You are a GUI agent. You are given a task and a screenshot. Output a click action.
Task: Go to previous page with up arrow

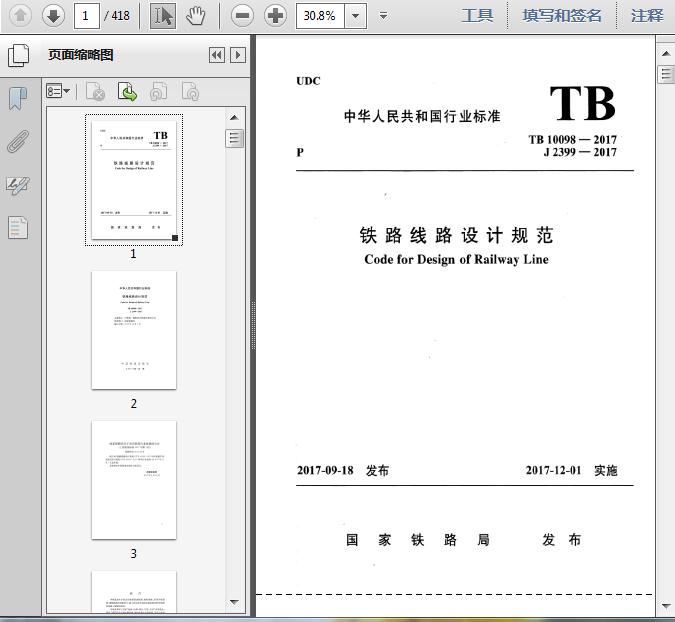coord(20,16)
